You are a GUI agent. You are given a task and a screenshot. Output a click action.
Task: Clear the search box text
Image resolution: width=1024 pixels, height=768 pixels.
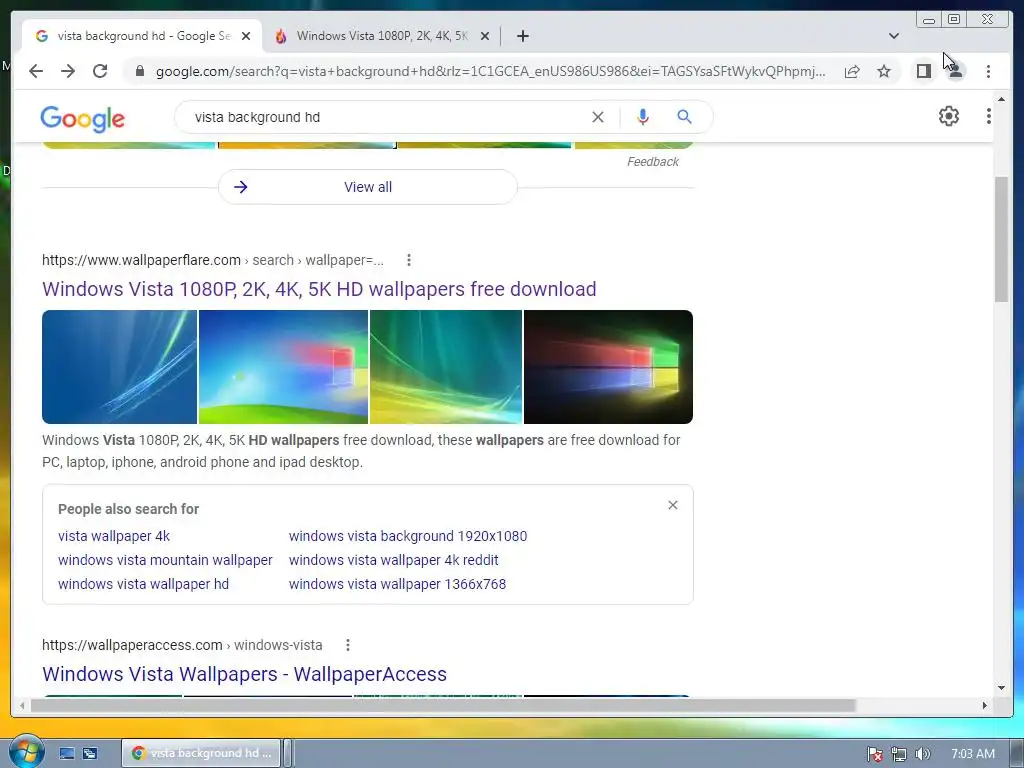coord(598,117)
